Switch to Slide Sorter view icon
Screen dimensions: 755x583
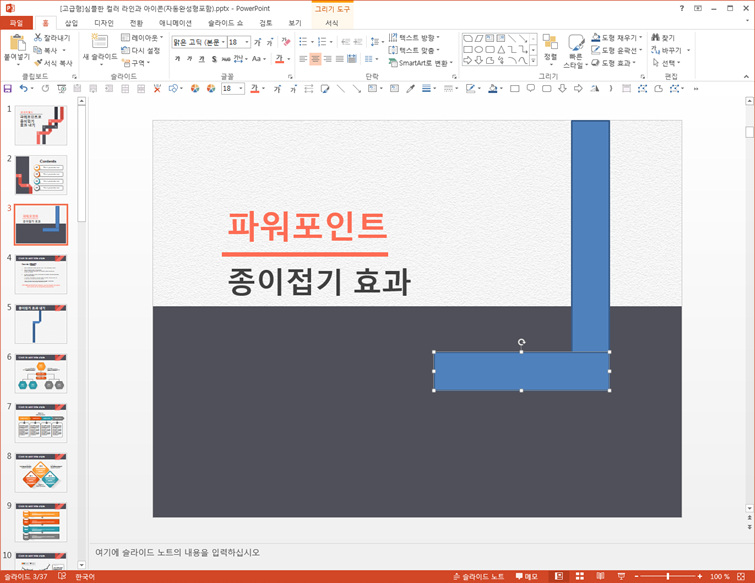pos(580,576)
